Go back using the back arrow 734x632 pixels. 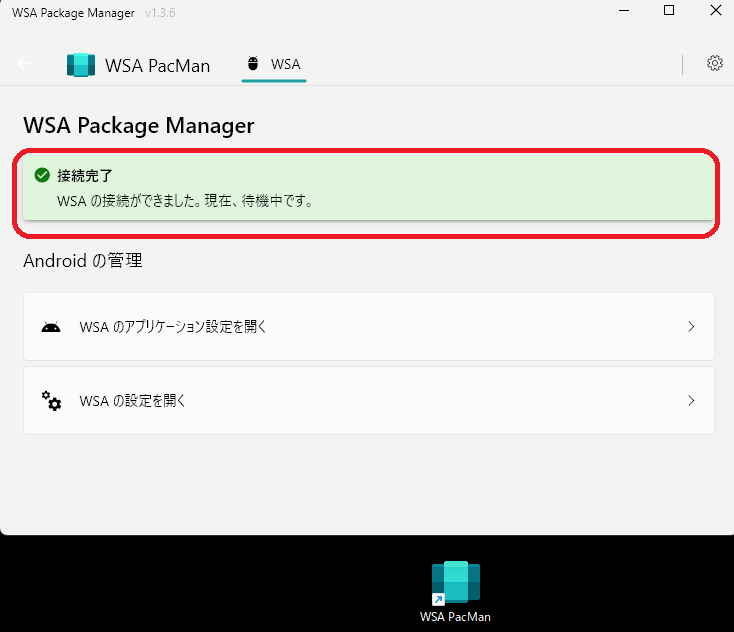coord(24,63)
